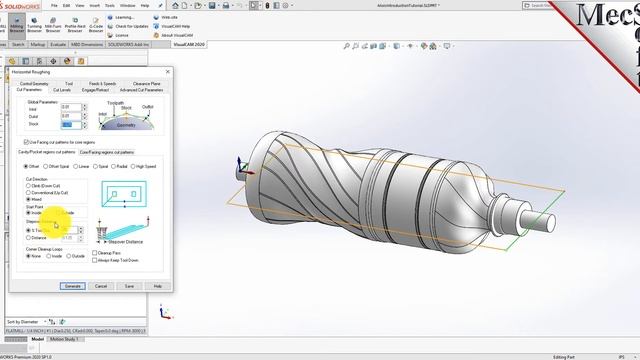The height and width of the screenshot is (360, 640).
Task: Click the Select cursor tool
Action: [x=254, y=6]
